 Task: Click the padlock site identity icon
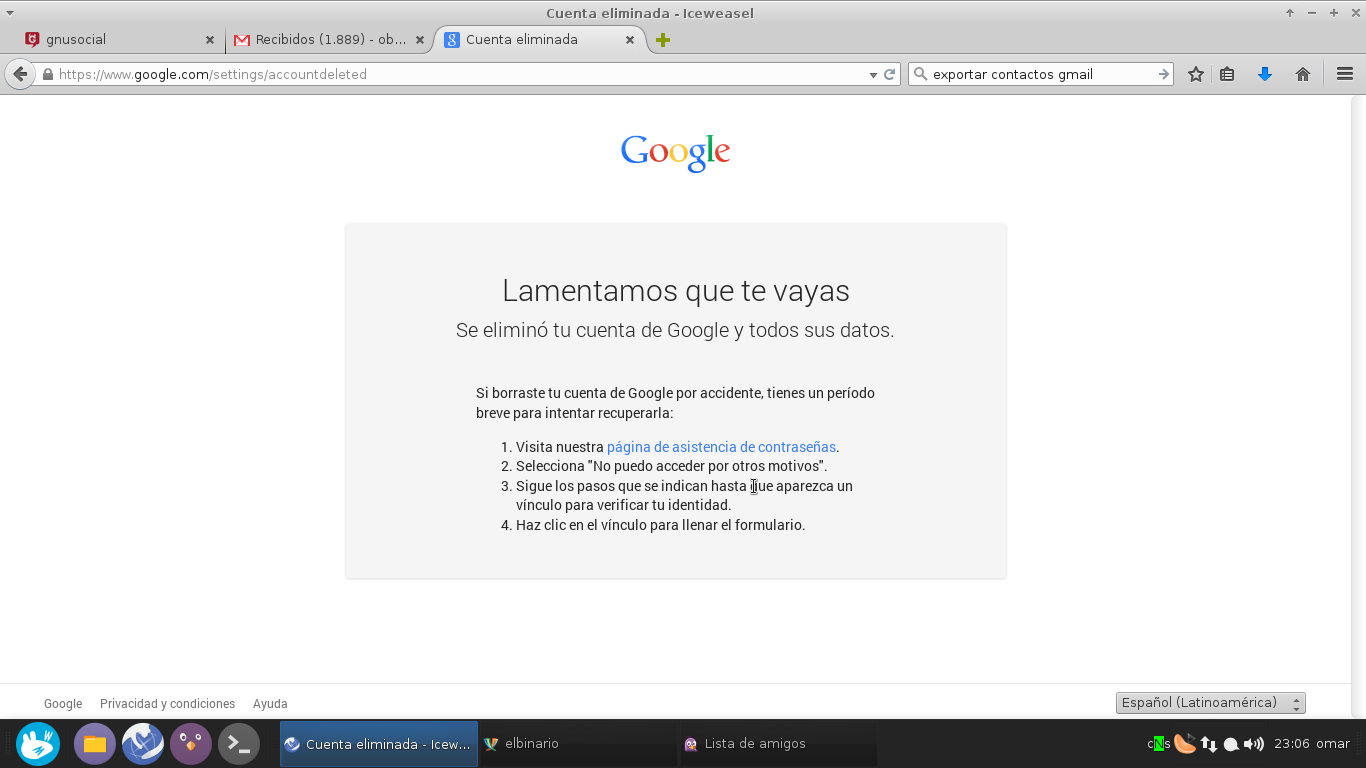tap(47, 74)
